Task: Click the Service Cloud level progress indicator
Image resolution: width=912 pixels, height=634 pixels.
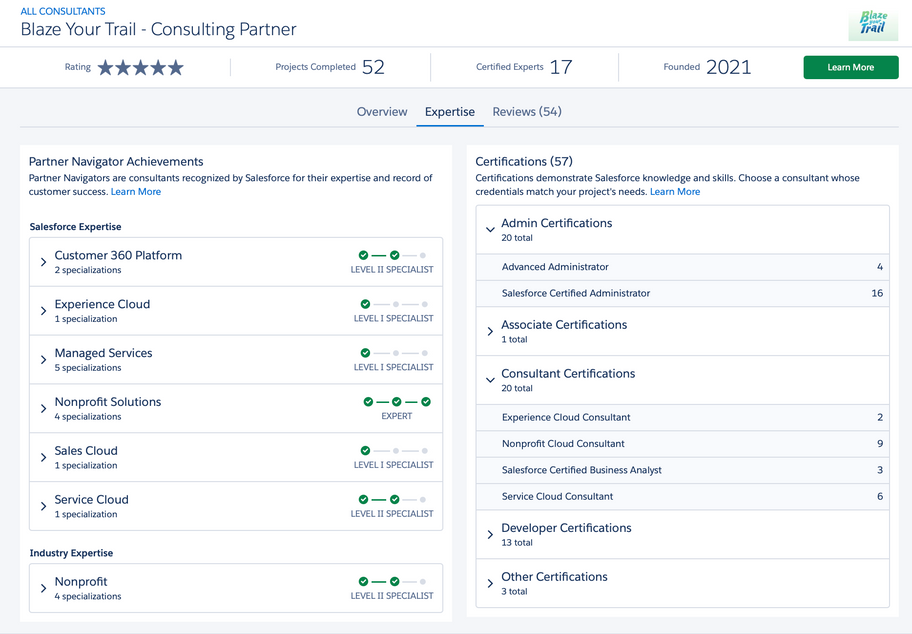Action: coord(394,500)
